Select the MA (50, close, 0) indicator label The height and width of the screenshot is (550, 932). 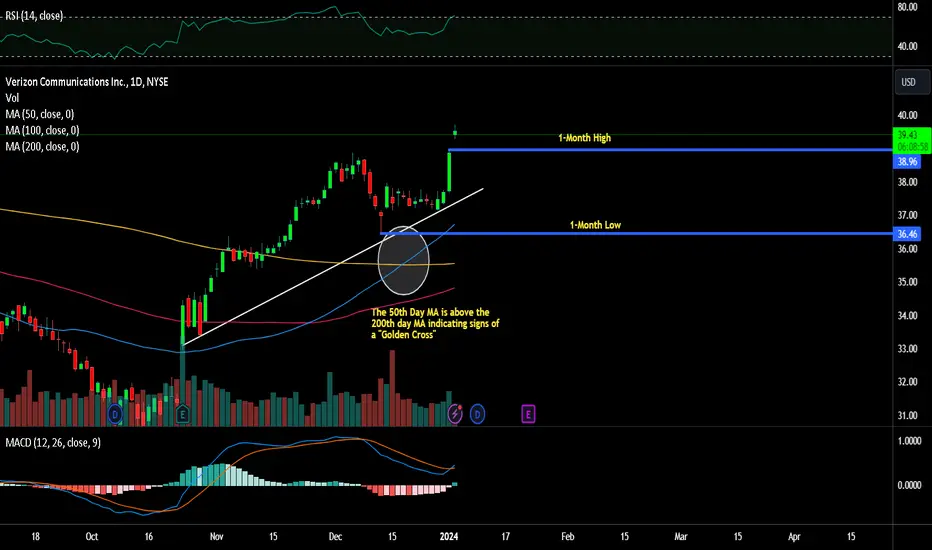[x=39, y=114]
